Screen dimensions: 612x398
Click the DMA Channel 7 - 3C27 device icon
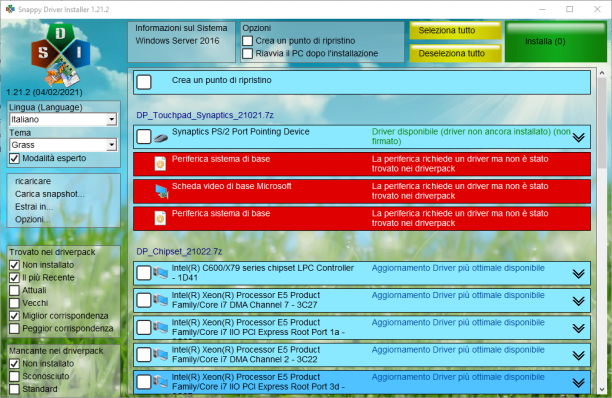pos(160,300)
